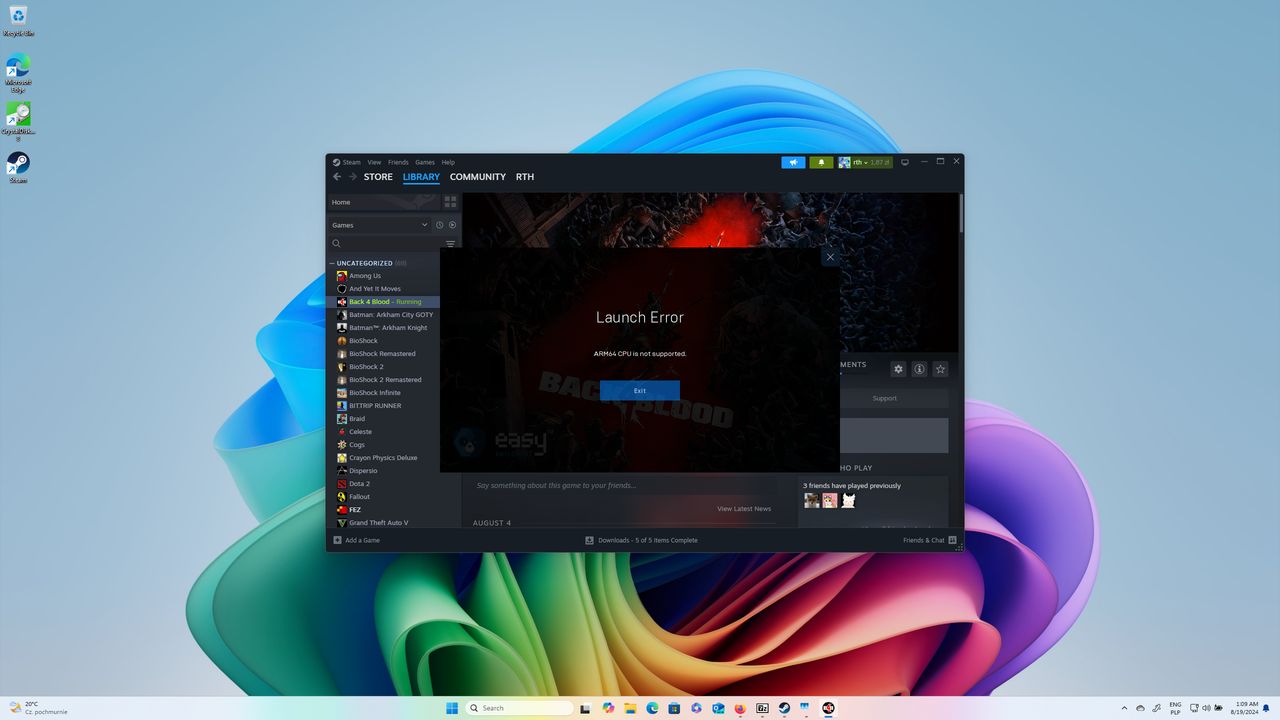The height and width of the screenshot is (720, 1280).
Task: Open Downloads - 5 of 5 Items Complete
Action: pos(641,540)
